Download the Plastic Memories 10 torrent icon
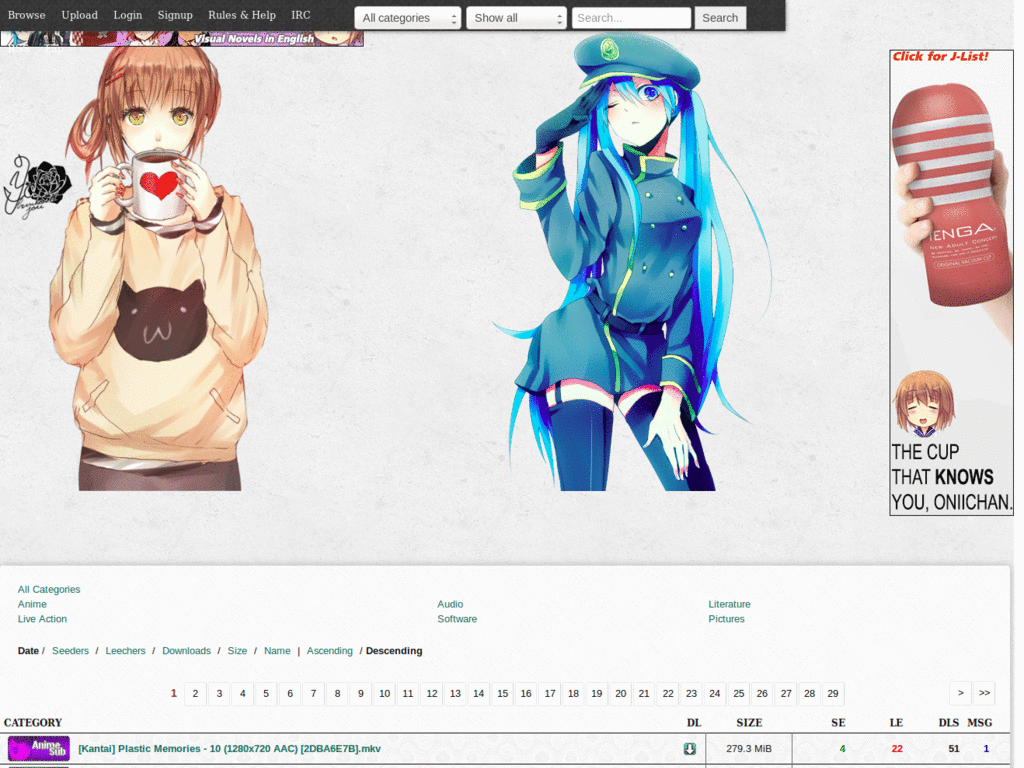Viewport: 1024px width, 768px height. [x=690, y=748]
